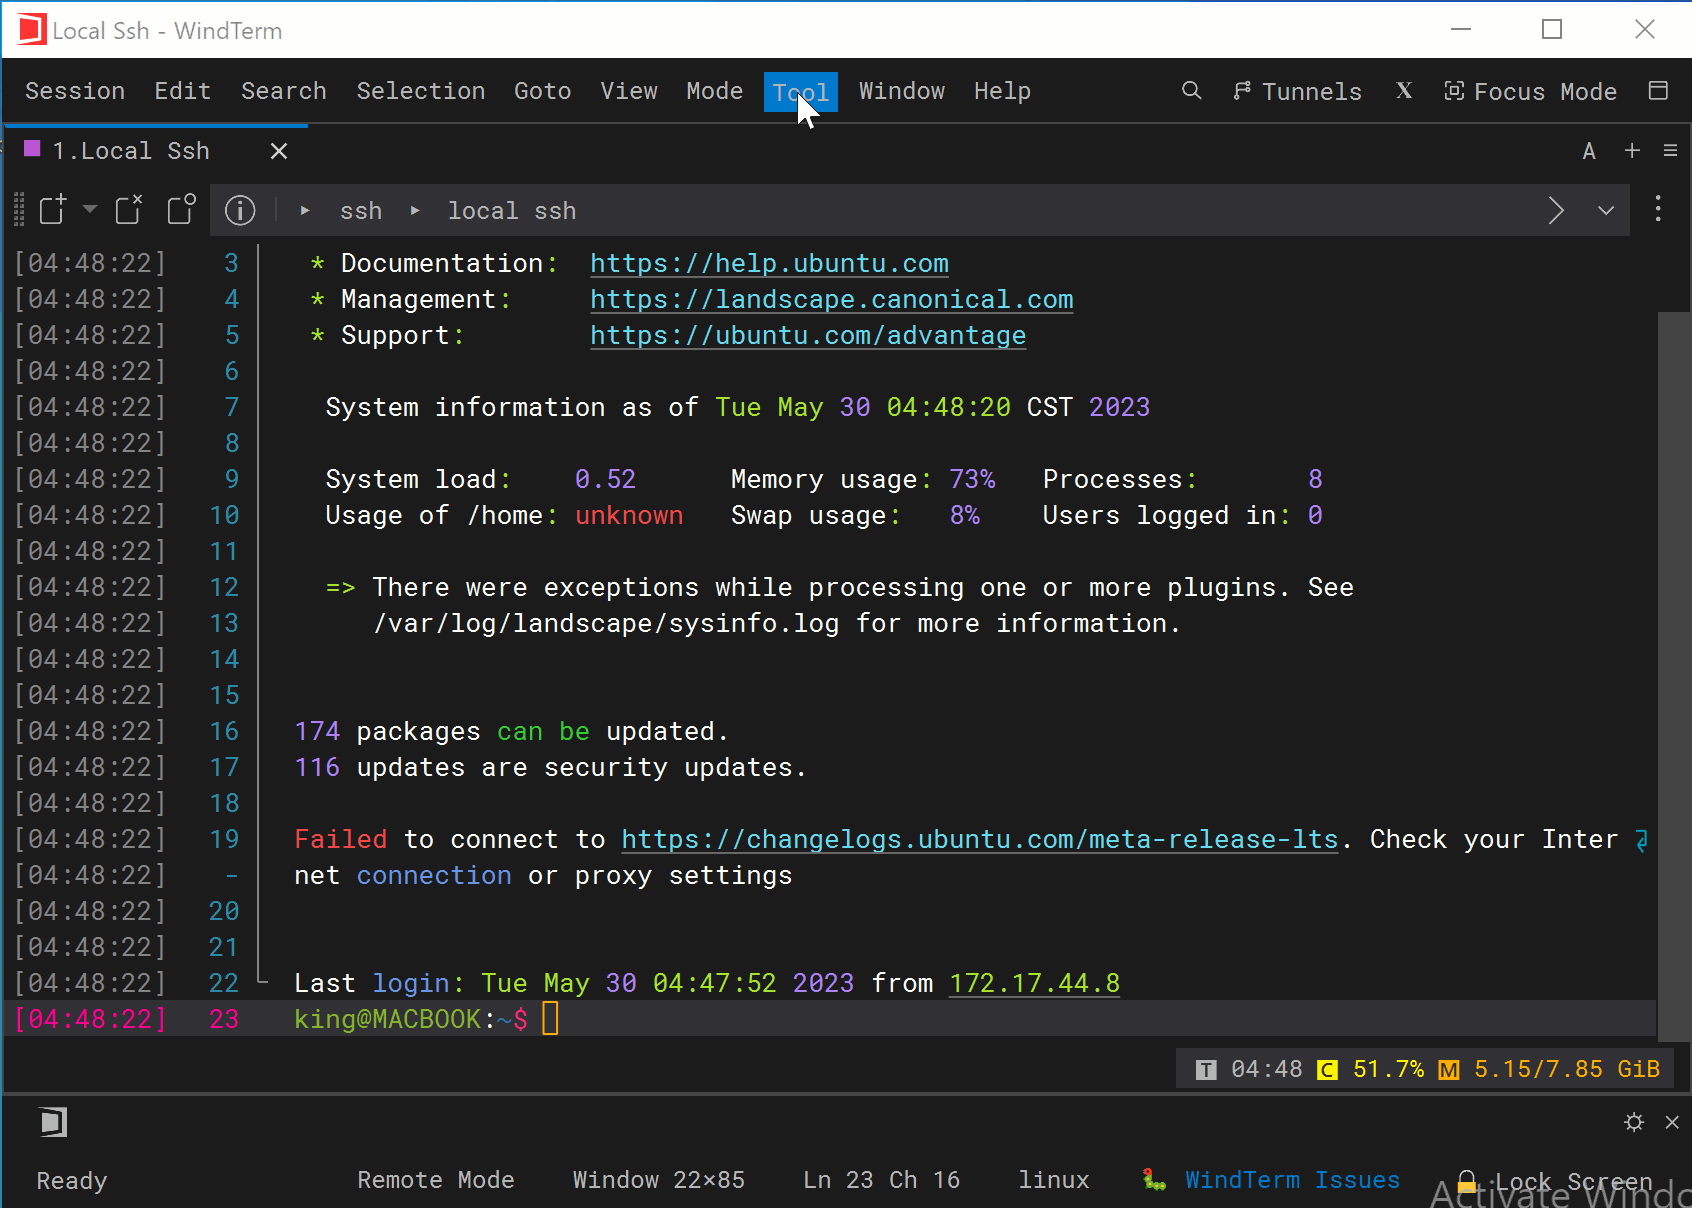This screenshot has width=1692, height=1208.
Task: Click the Ln 23 Ch 16 position indicator
Action: [882, 1180]
